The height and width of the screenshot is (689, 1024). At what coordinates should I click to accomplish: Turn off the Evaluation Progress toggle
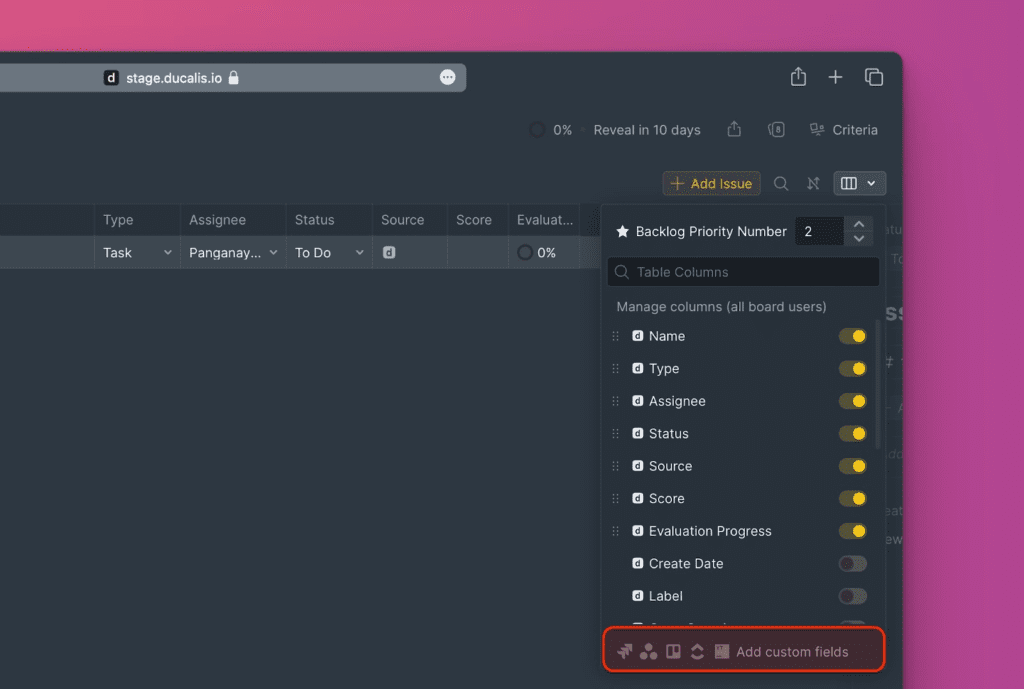pyautogui.click(x=852, y=531)
